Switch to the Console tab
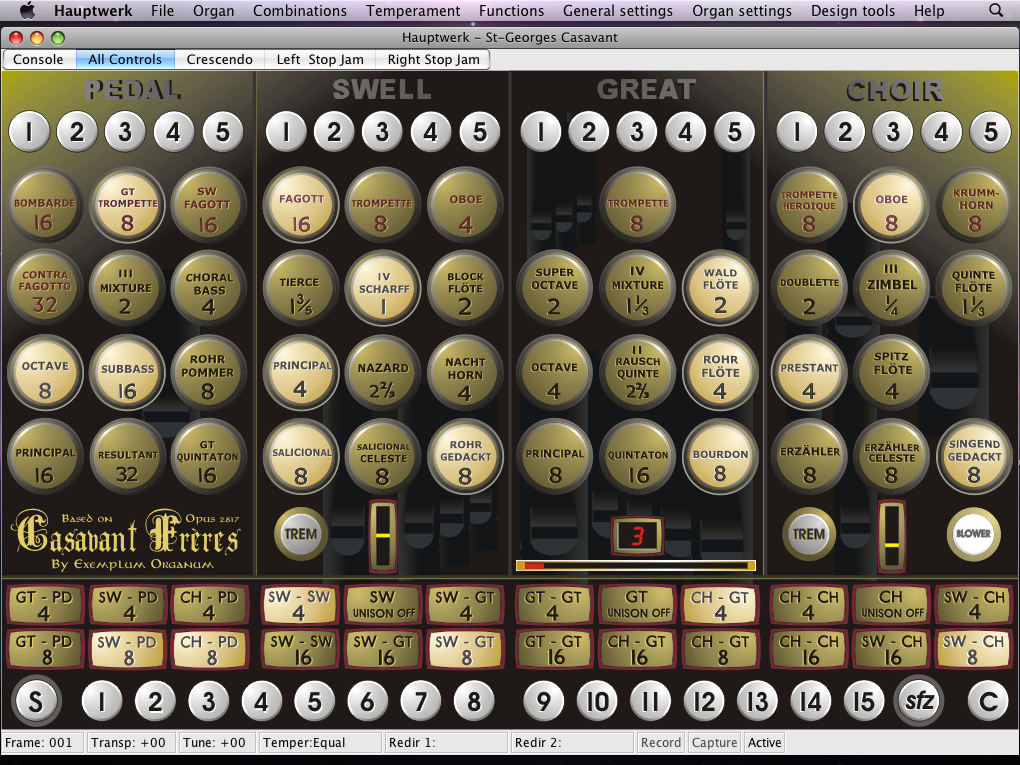The width and height of the screenshot is (1020, 765). (x=38, y=59)
